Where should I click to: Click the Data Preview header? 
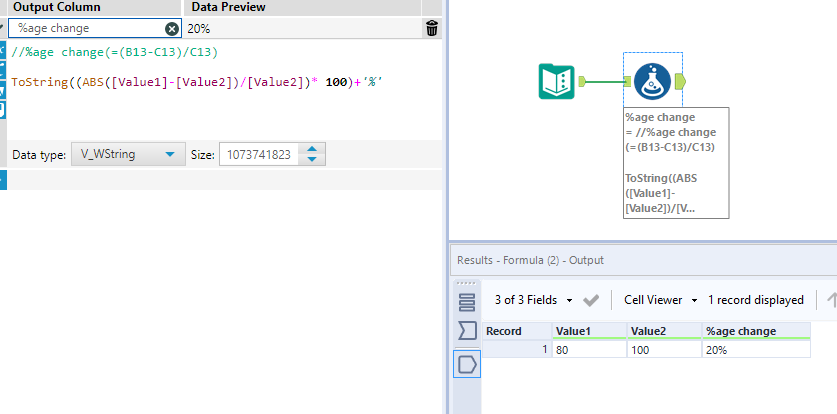pyautogui.click(x=228, y=7)
